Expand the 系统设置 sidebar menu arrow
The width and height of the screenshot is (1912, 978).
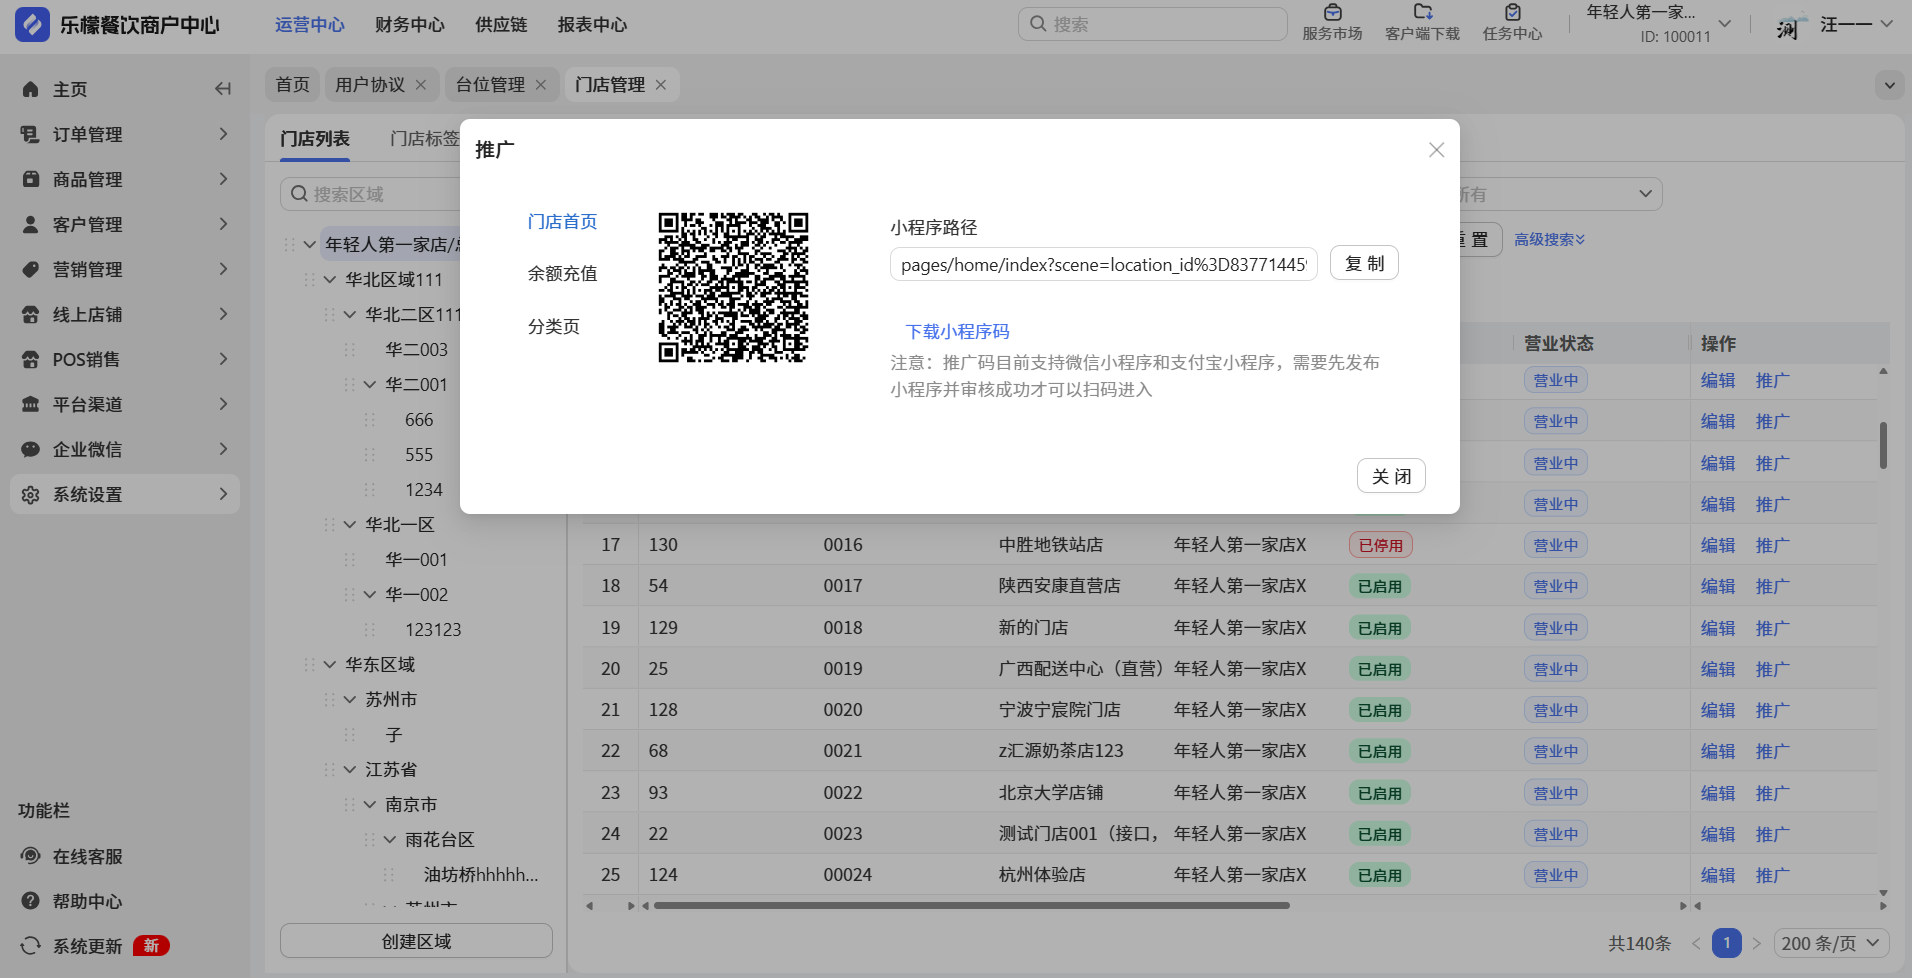223,494
